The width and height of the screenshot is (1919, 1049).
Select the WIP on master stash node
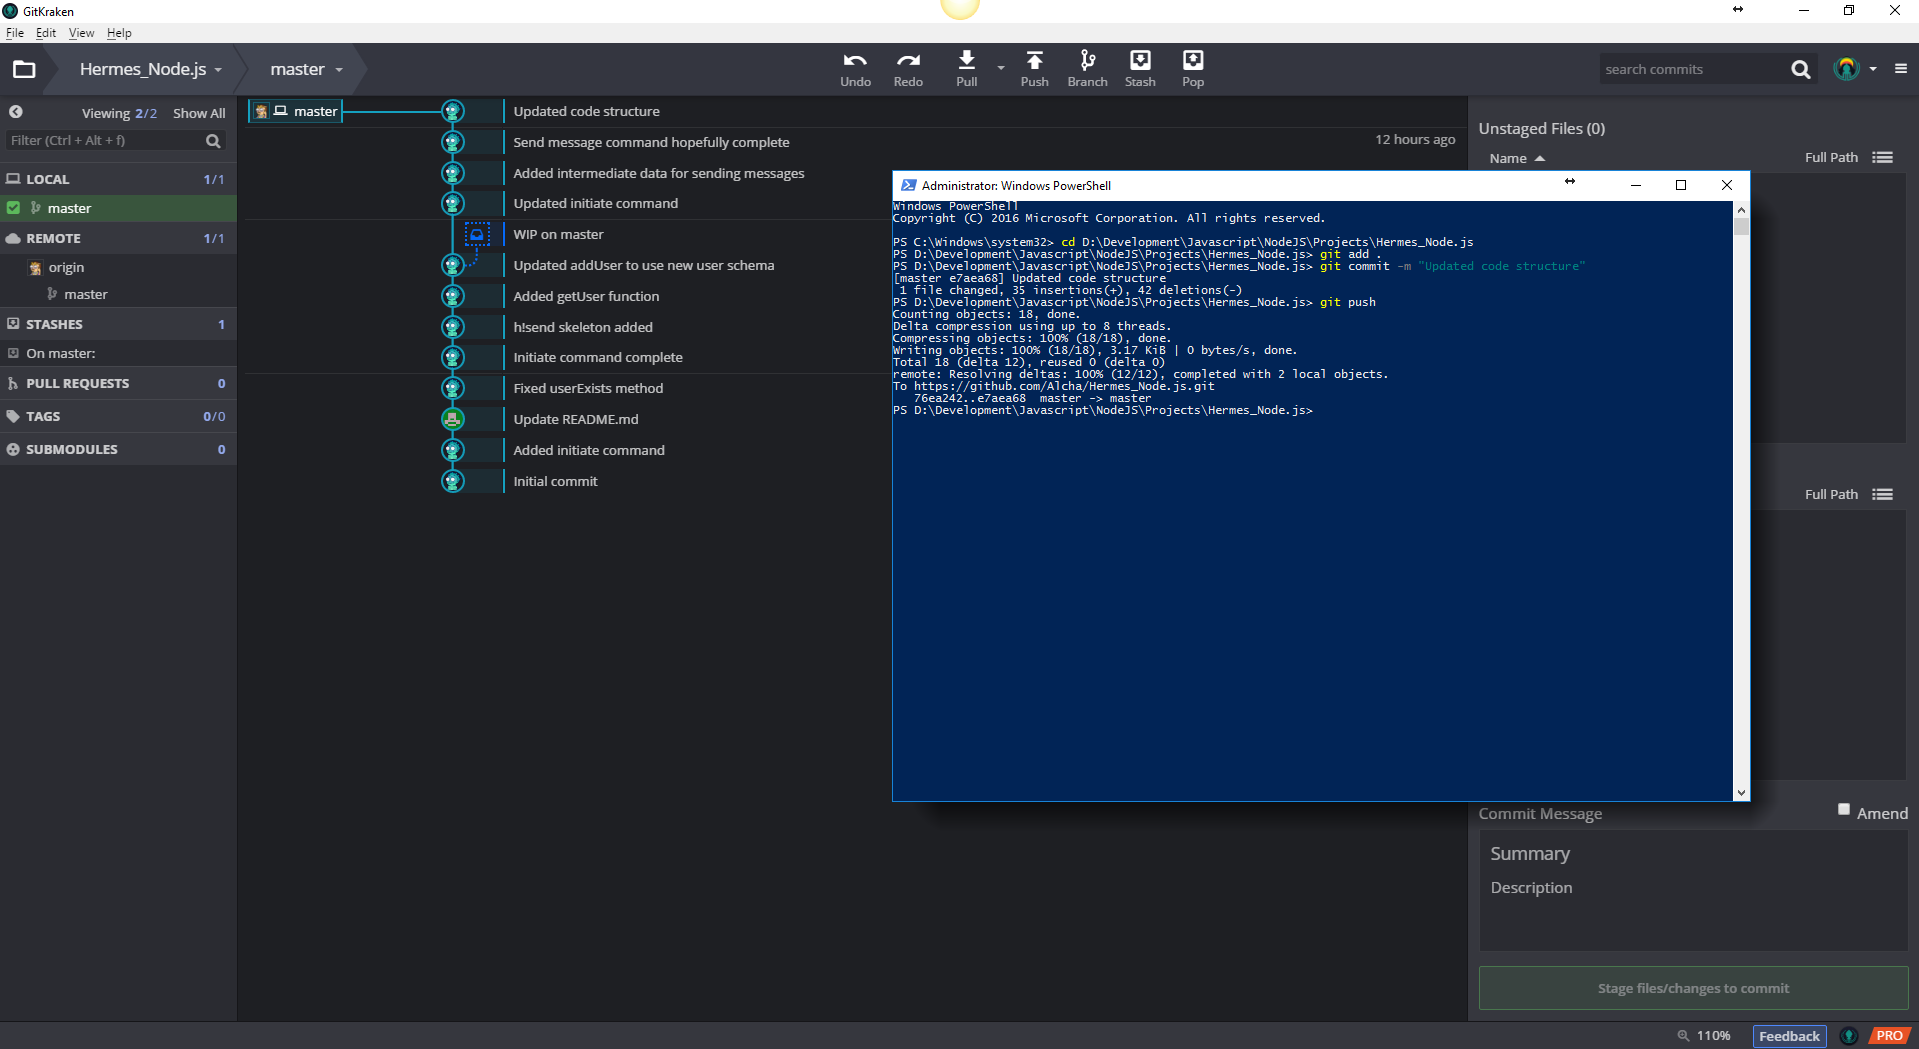pyautogui.click(x=477, y=234)
